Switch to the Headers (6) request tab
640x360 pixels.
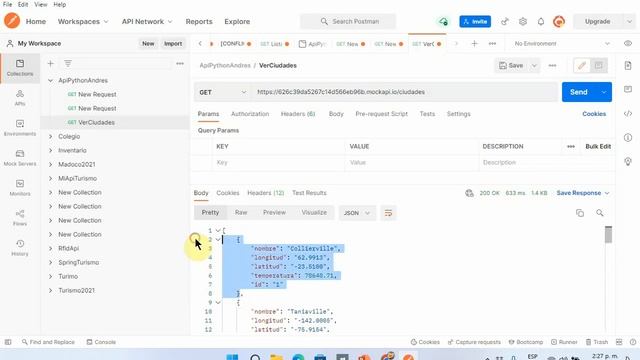298,114
